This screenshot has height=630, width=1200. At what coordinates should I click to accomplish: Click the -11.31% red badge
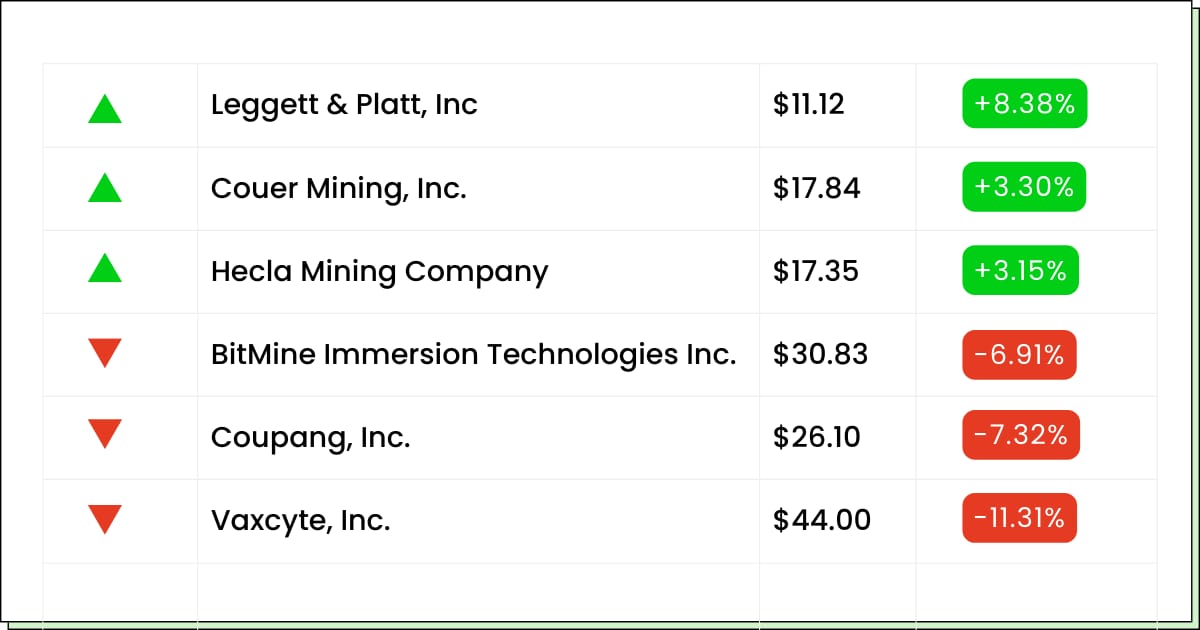pyautogui.click(x=1019, y=518)
